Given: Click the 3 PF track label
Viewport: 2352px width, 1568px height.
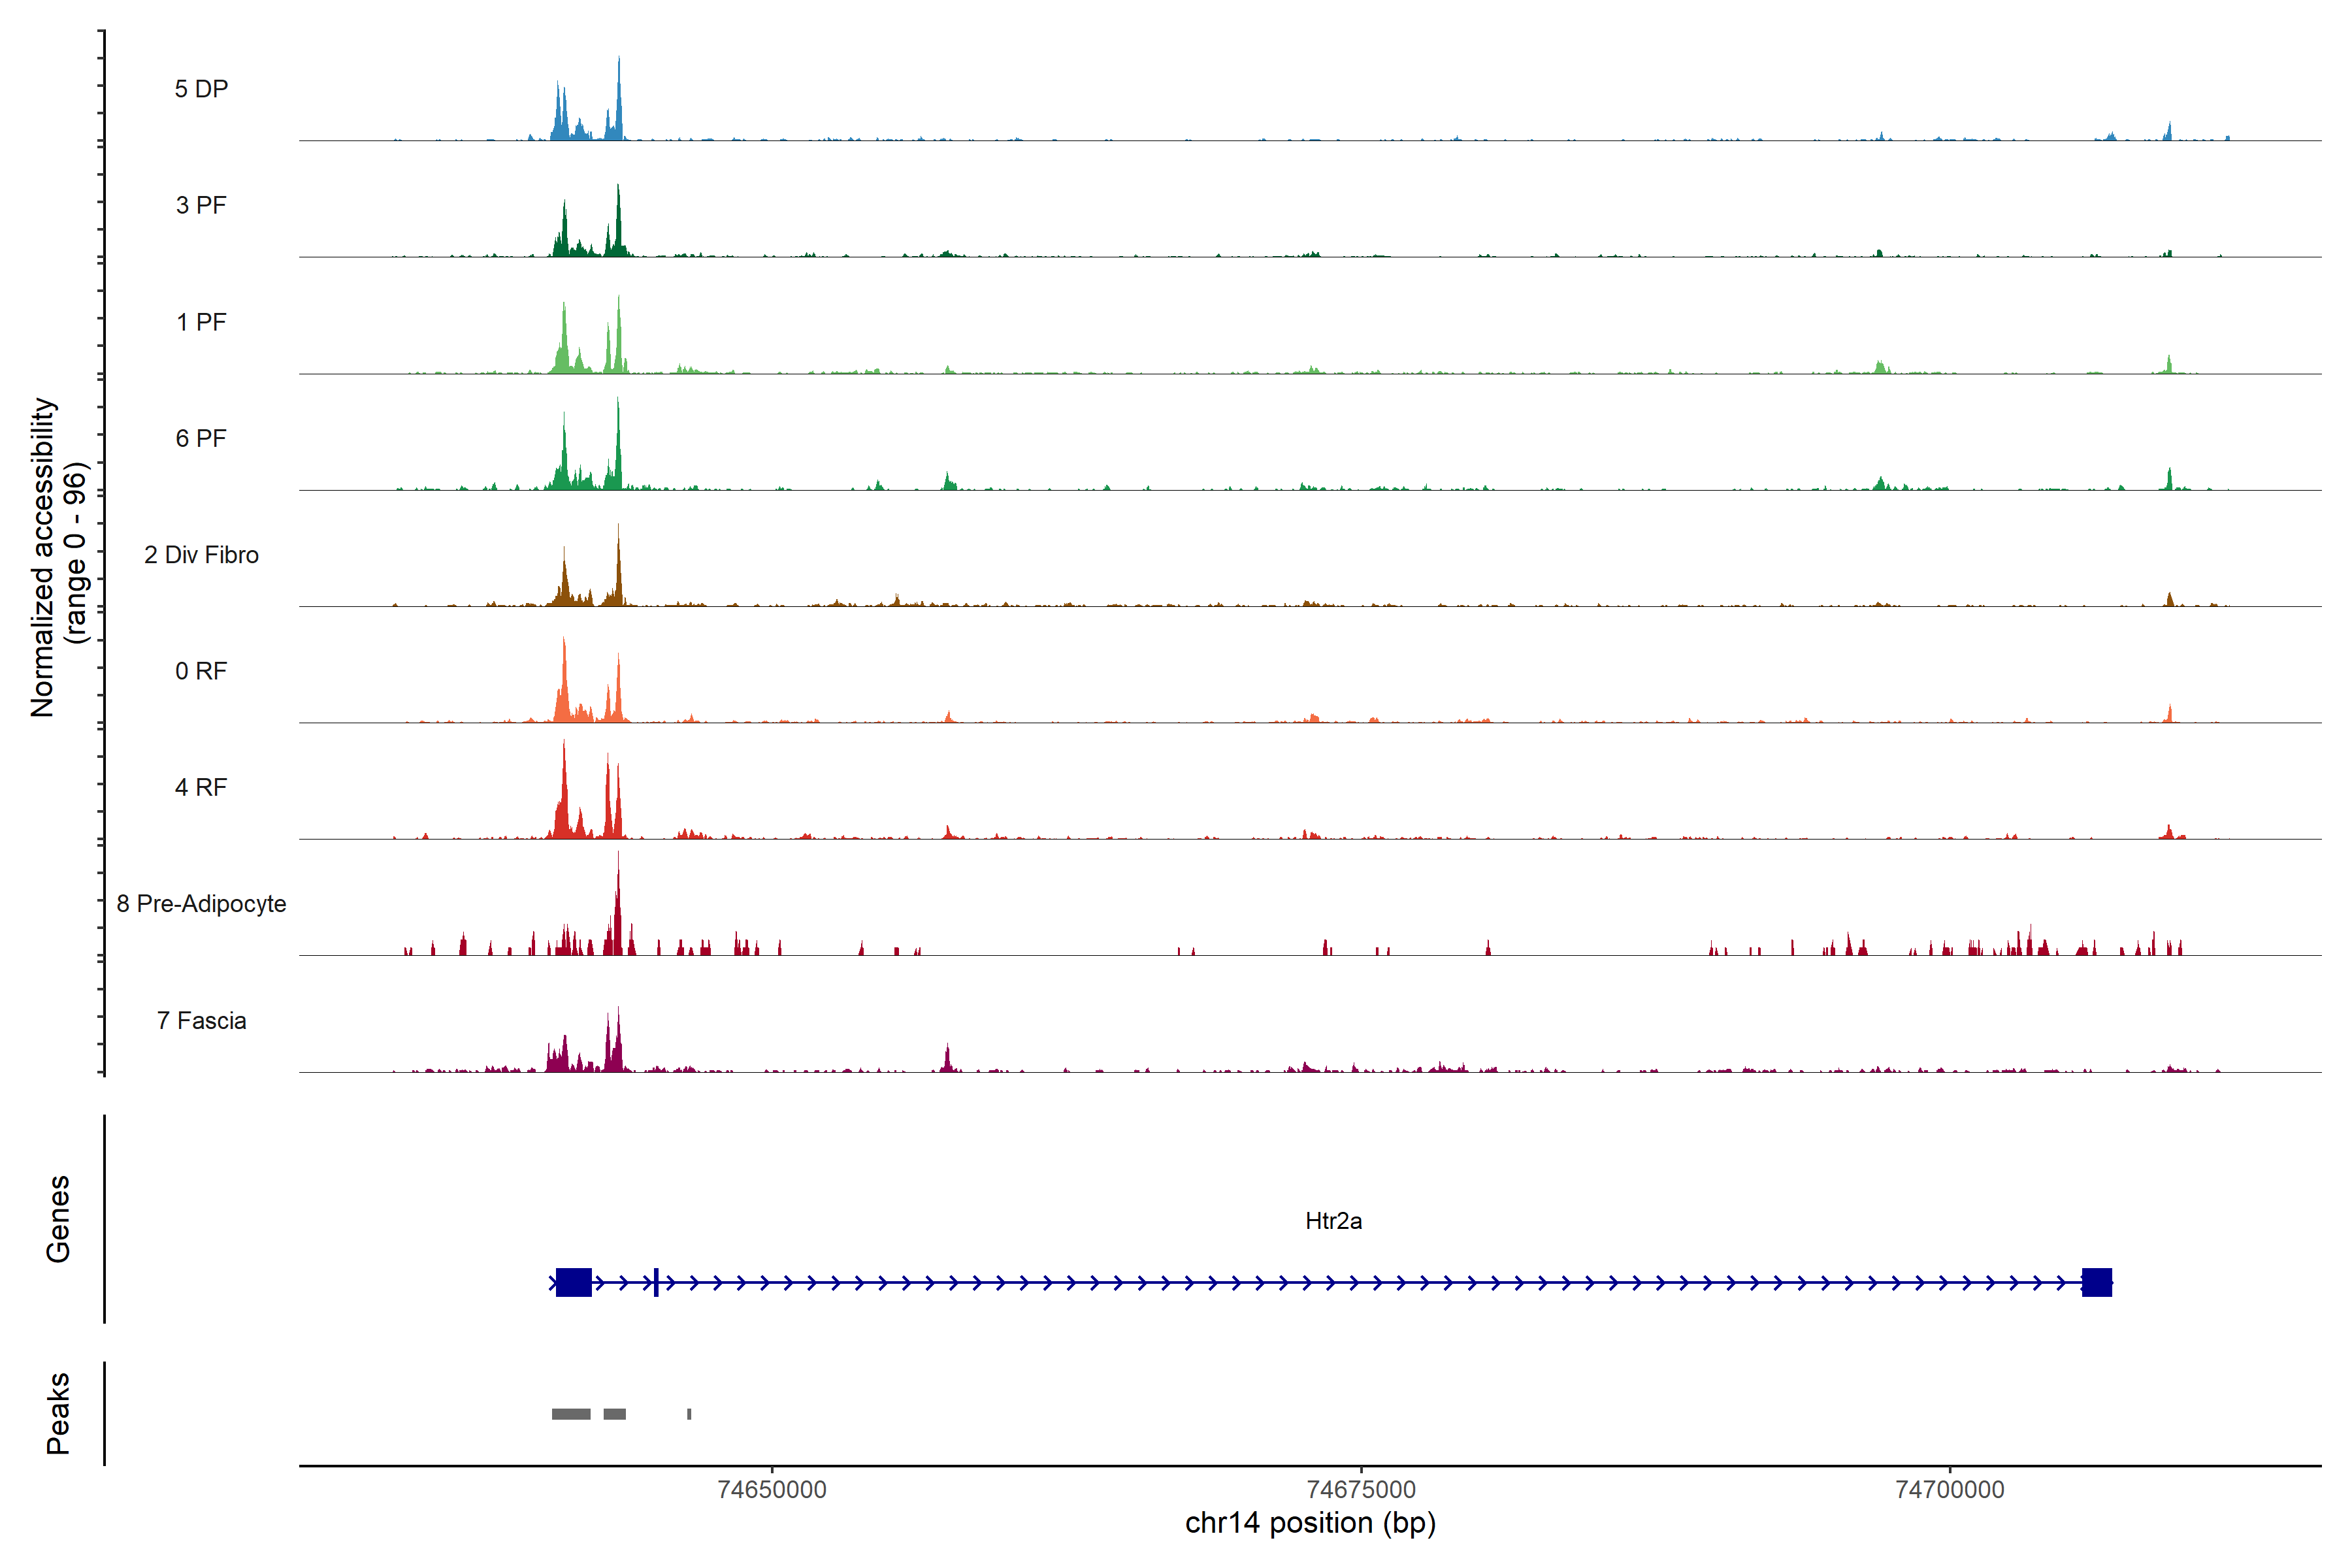Looking at the screenshot, I should click(201, 205).
